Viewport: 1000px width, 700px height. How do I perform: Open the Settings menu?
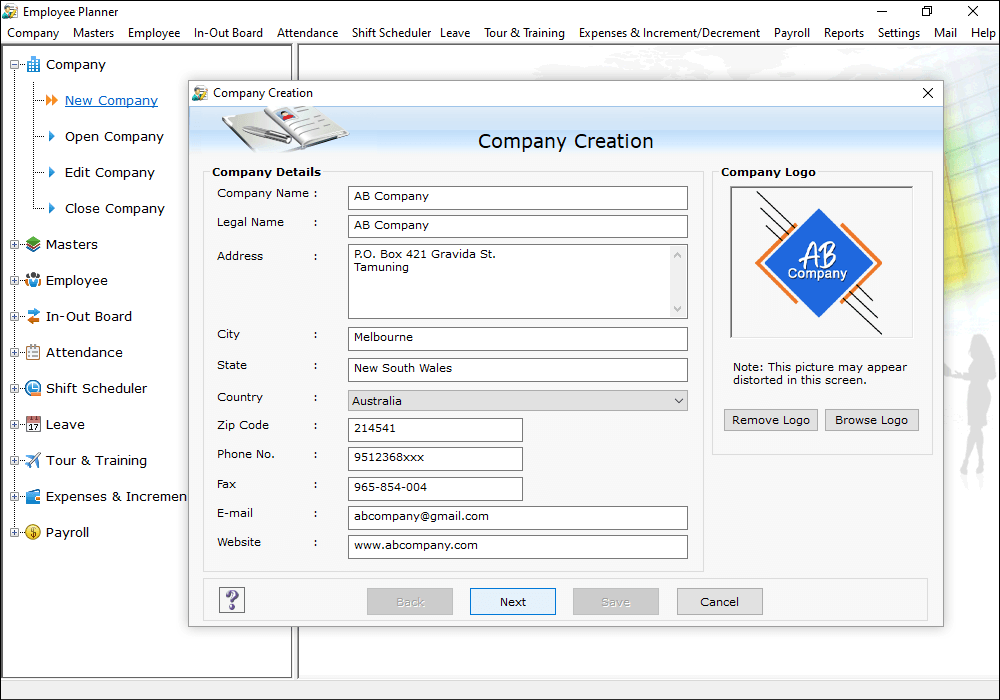point(898,33)
